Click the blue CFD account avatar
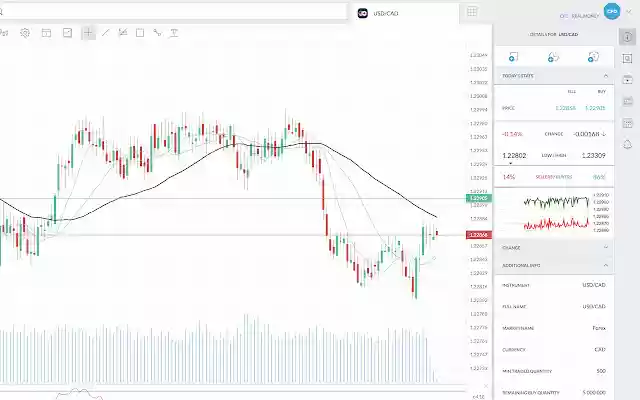This screenshot has width=640, height=400. pos(612,11)
